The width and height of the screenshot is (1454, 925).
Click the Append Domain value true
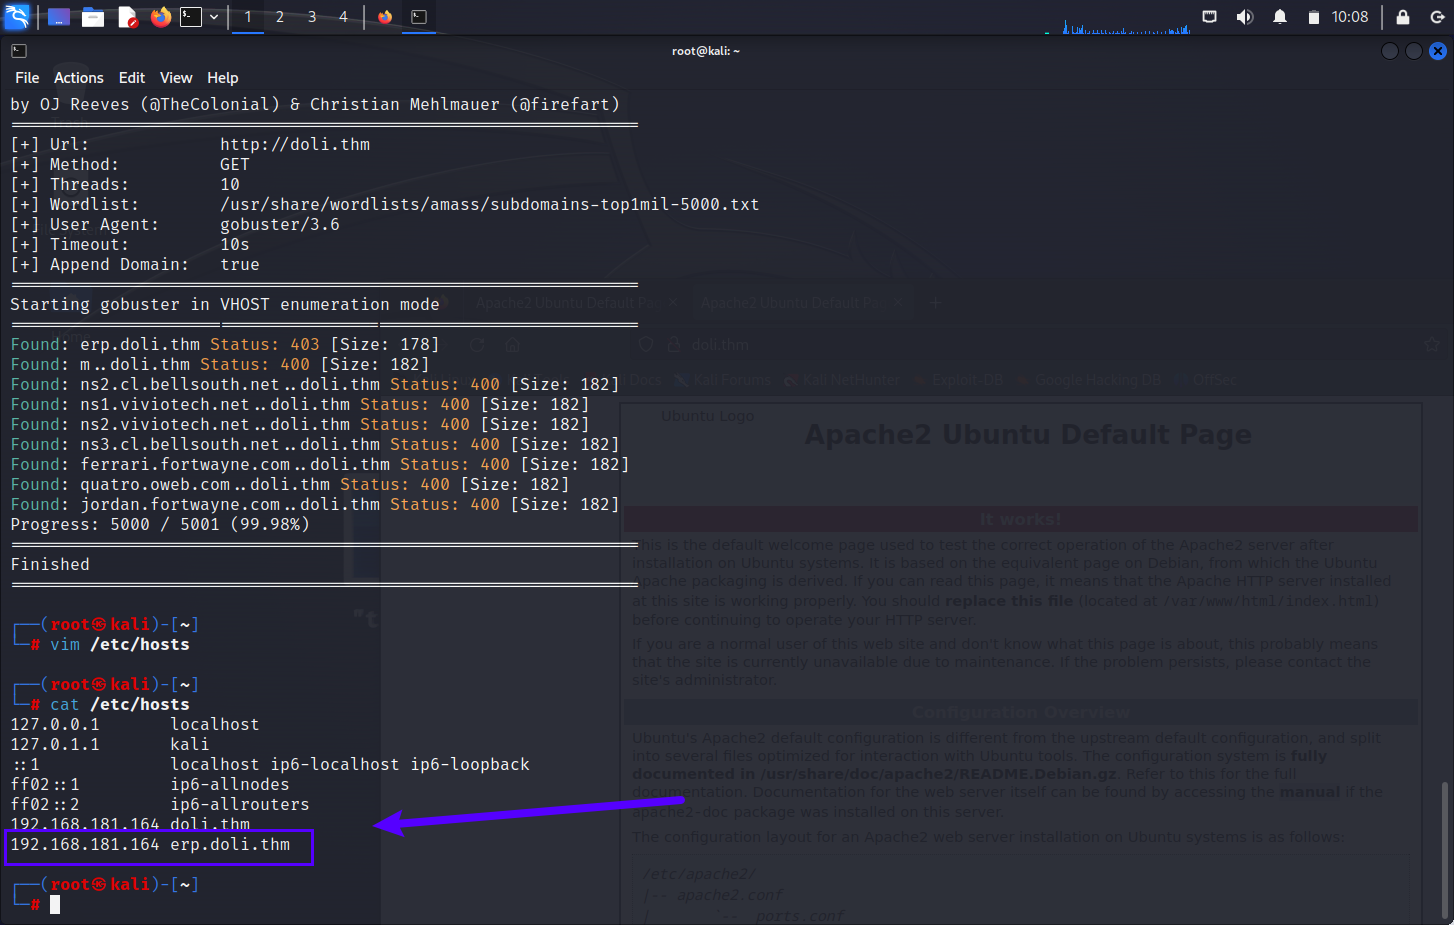pos(240,264)
